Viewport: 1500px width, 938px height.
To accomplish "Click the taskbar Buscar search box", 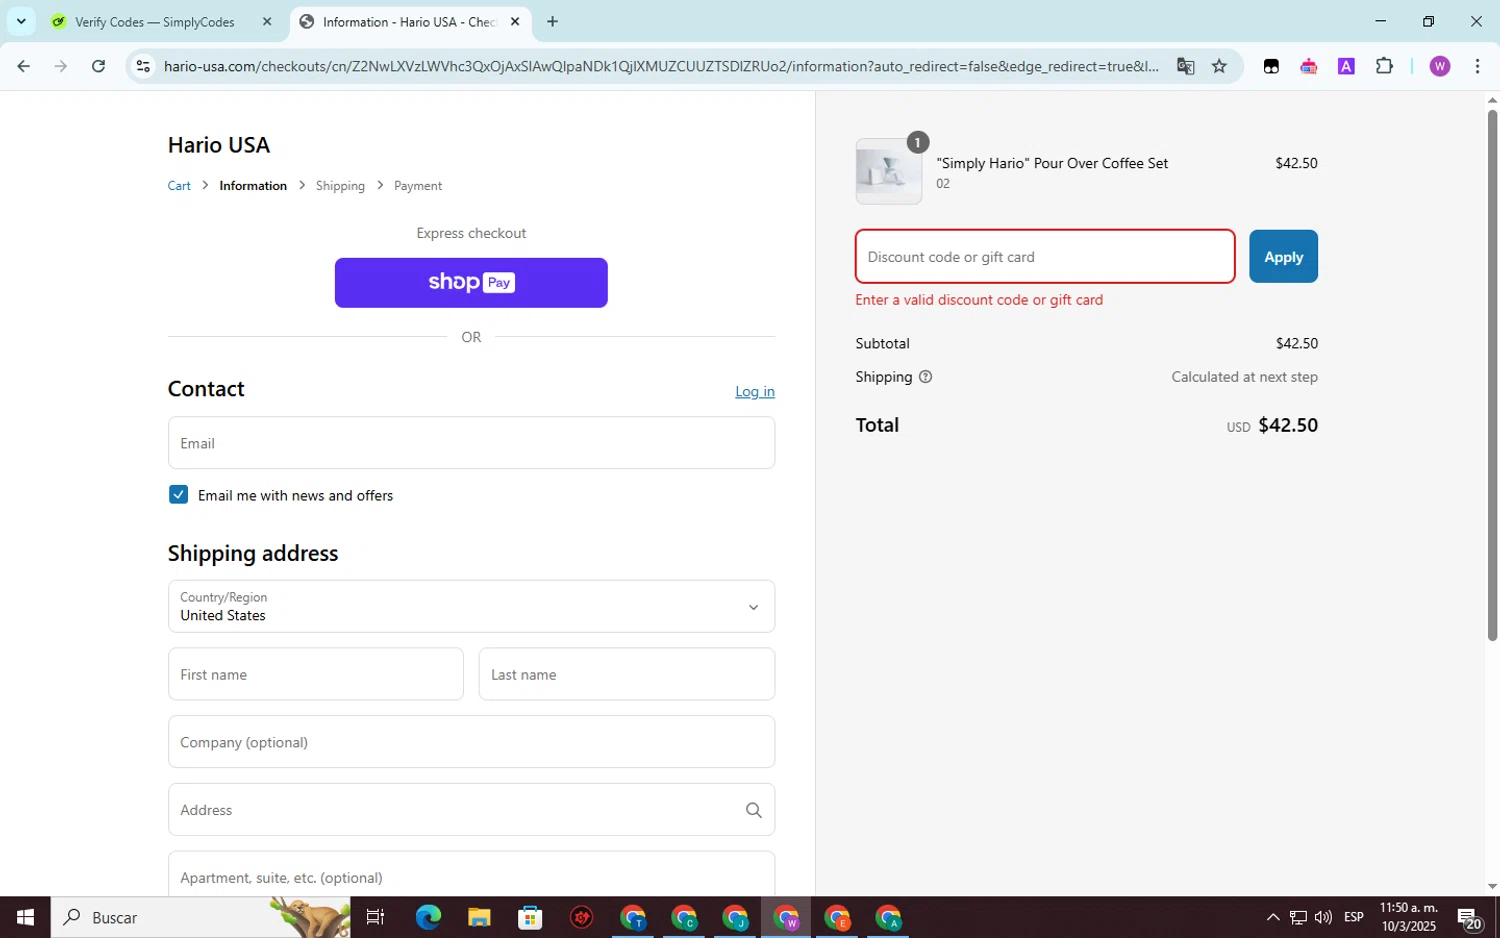I will (200, 917).
